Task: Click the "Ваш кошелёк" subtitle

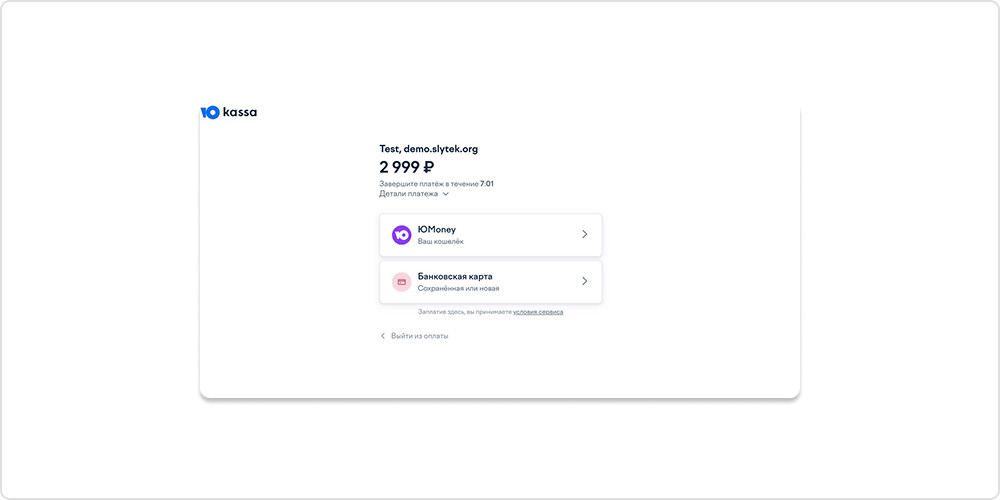Action: coord(440,242)
